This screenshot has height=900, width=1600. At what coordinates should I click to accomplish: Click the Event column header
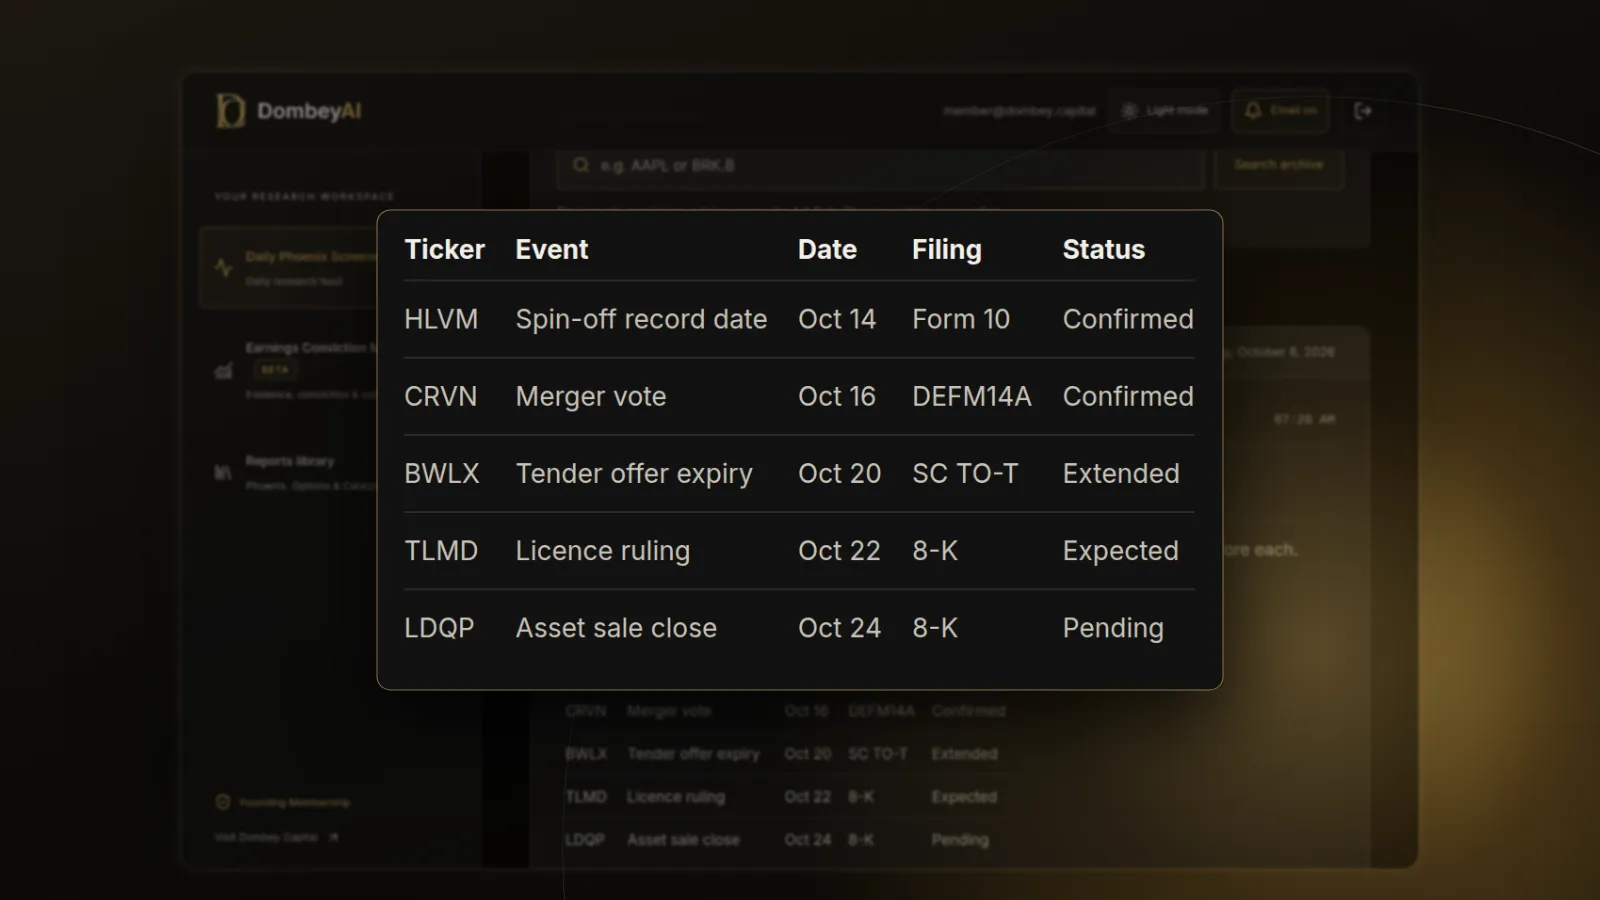(552, 250)
